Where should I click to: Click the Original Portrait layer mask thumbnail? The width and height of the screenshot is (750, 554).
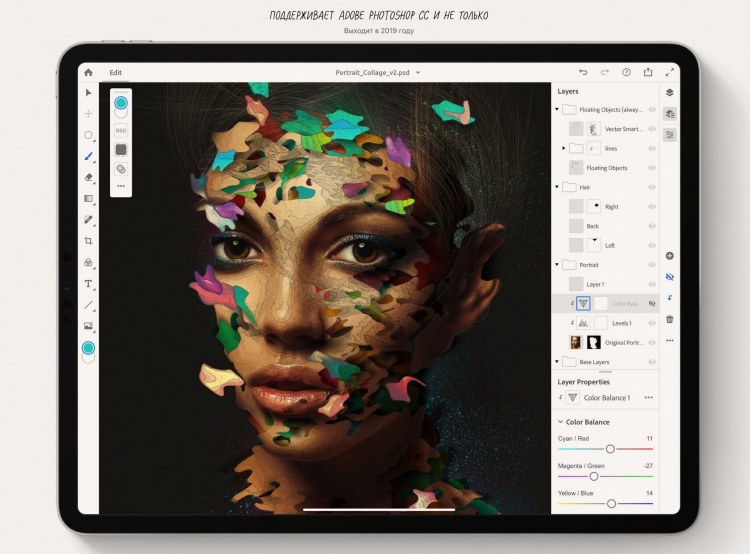594,343
